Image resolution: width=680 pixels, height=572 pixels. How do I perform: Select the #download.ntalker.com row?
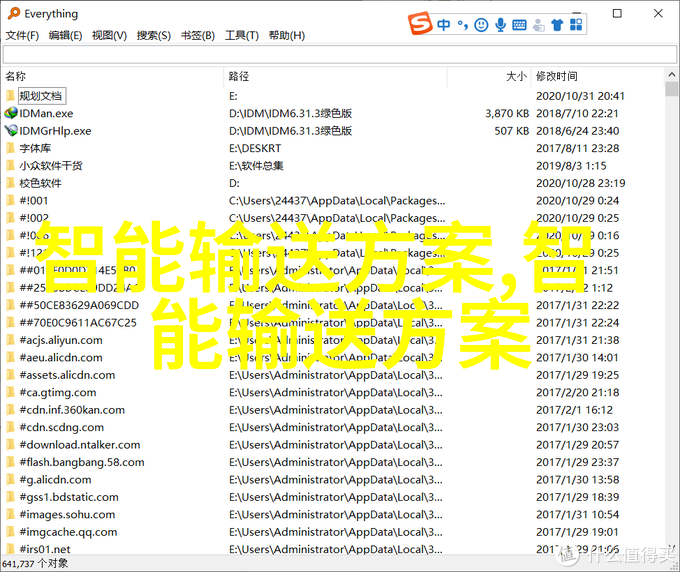pyautogui.click(x=333, y=445)
